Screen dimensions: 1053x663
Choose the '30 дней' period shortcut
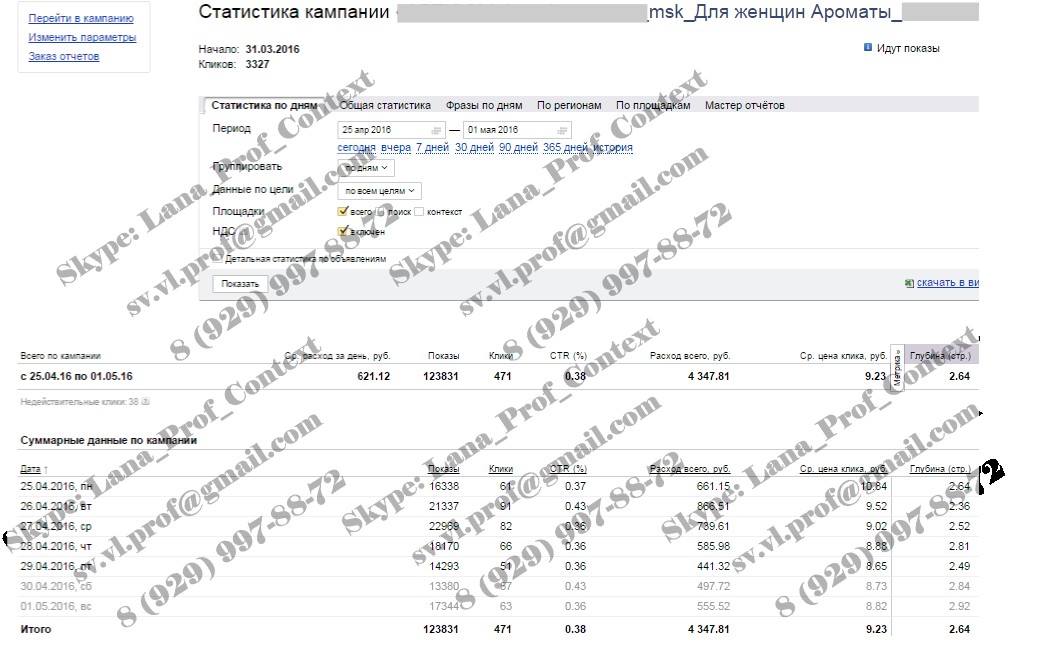[474, 147]
